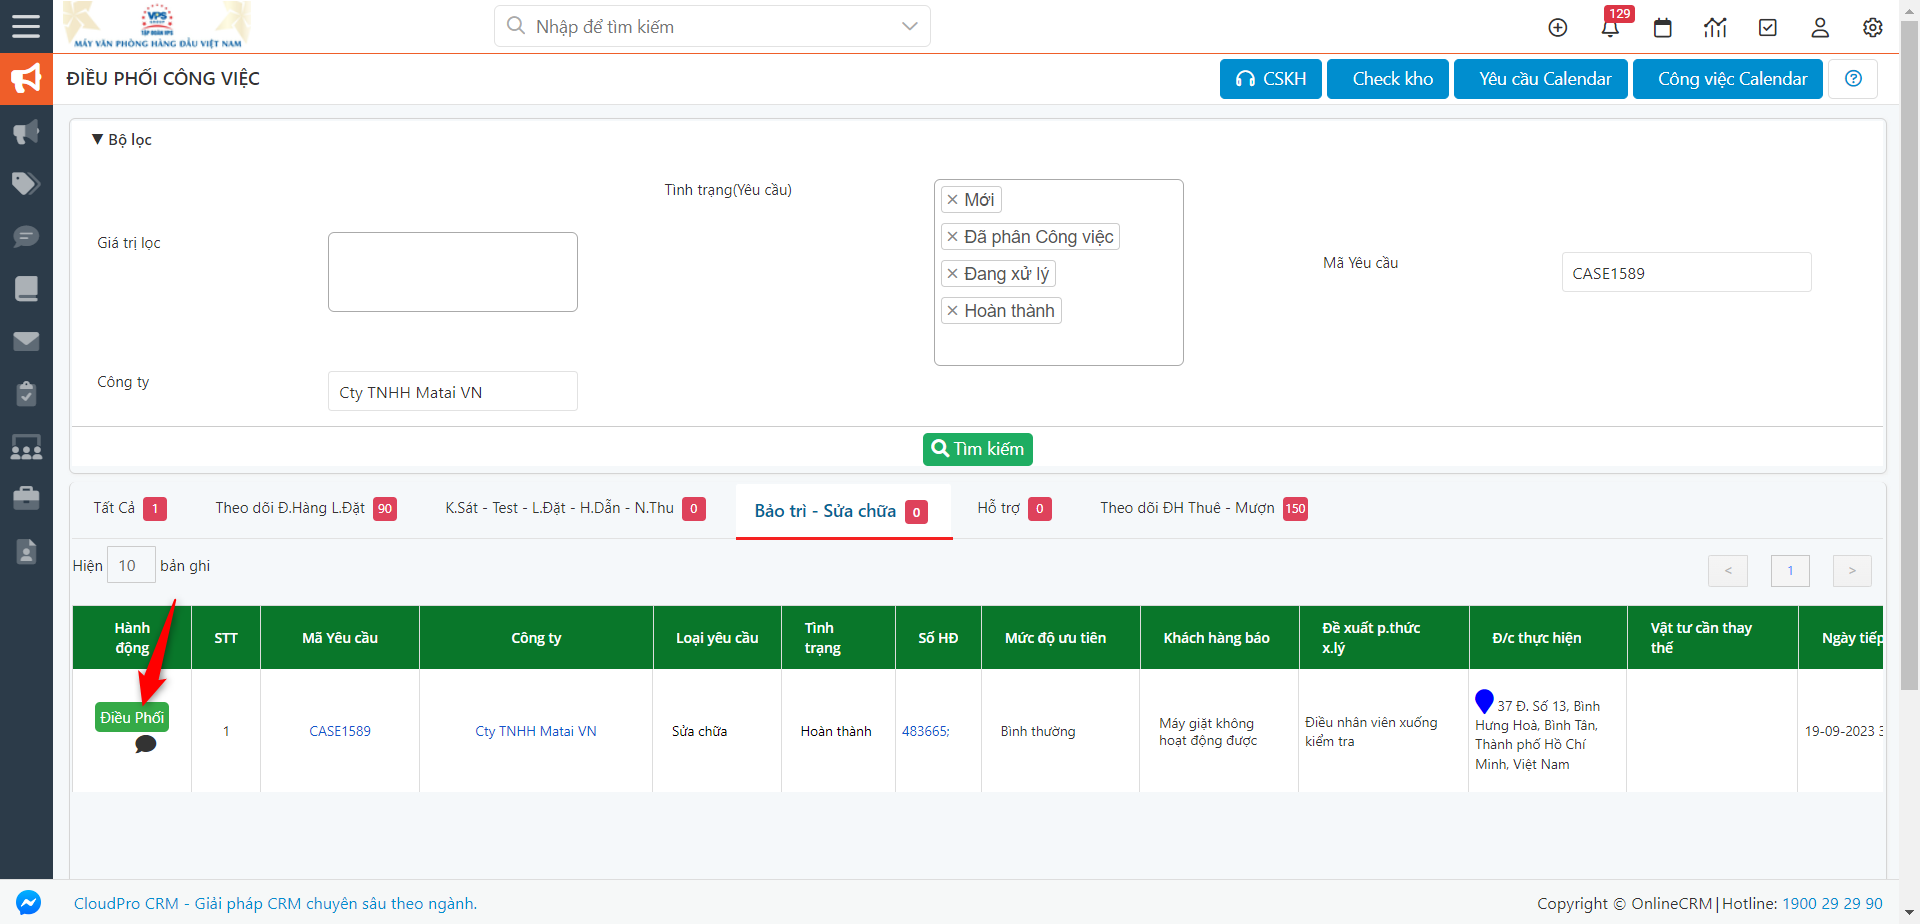This screenshot has height=924, width=1920.
Task: Open contract number 483665 link
Action: coord(926,731)
